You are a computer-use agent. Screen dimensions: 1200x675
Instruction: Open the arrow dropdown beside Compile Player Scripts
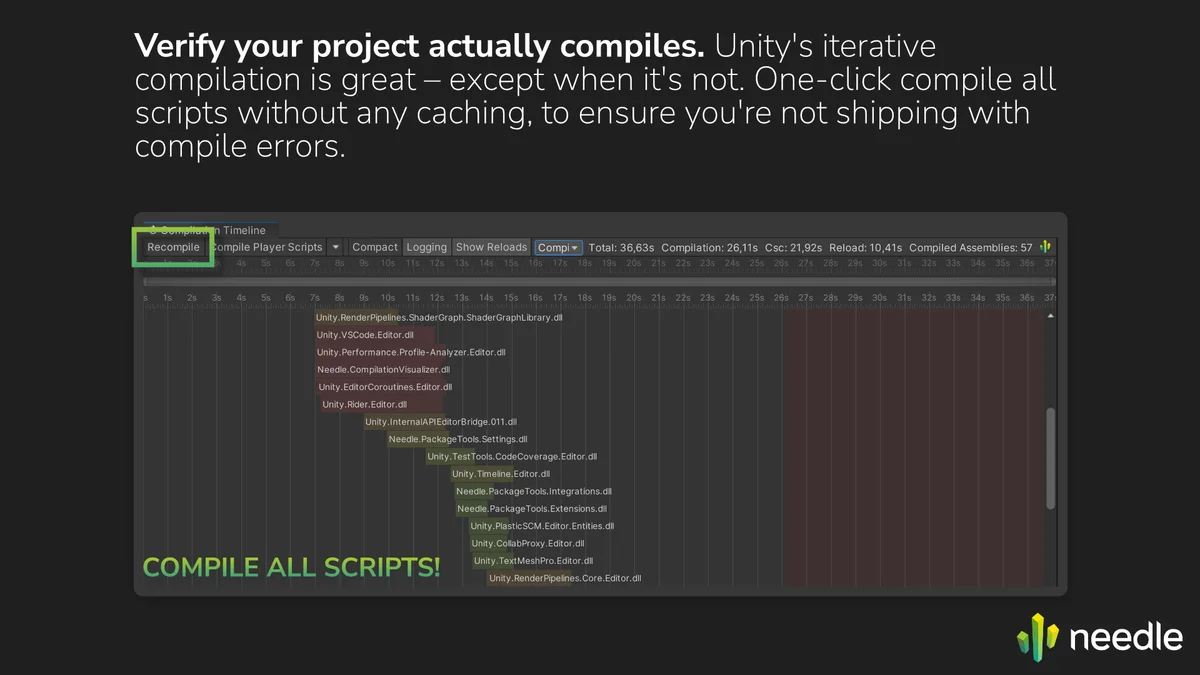(x=335, y=247)
